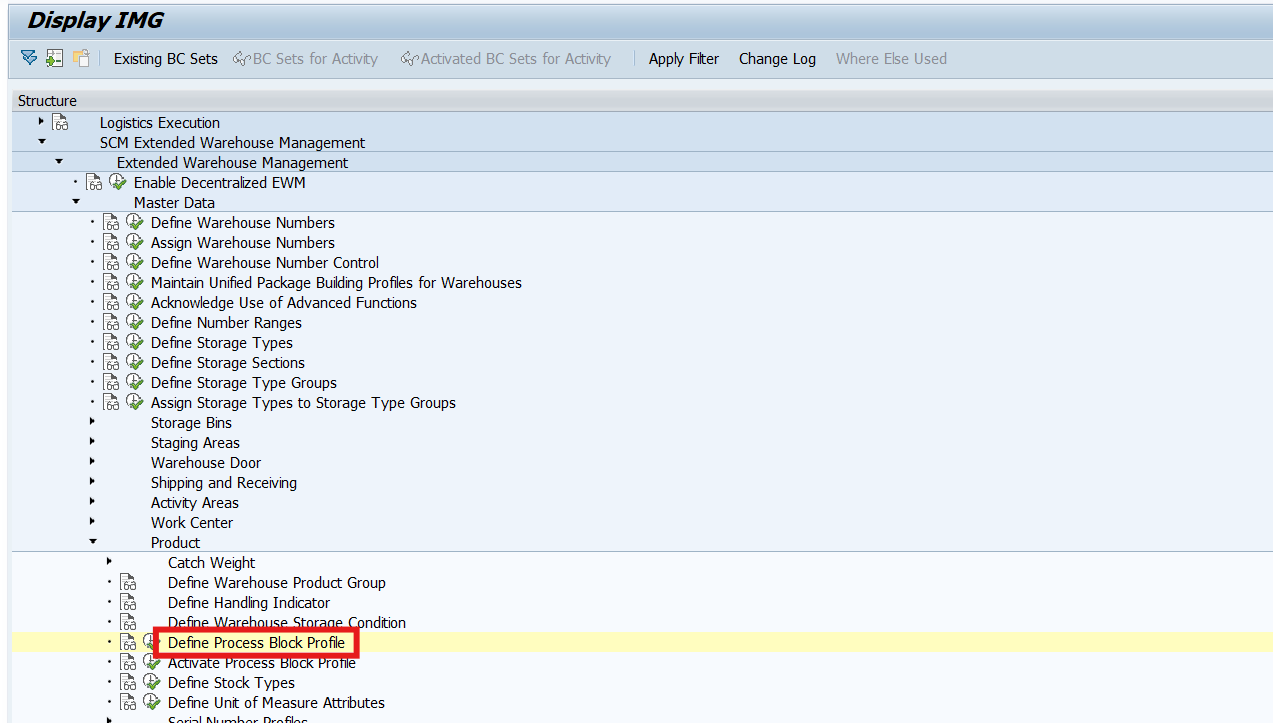This screenshot has width=1273, height=723.
Task: Select the highlighted Define Process Block Profile entry
Action: point(255,642)
